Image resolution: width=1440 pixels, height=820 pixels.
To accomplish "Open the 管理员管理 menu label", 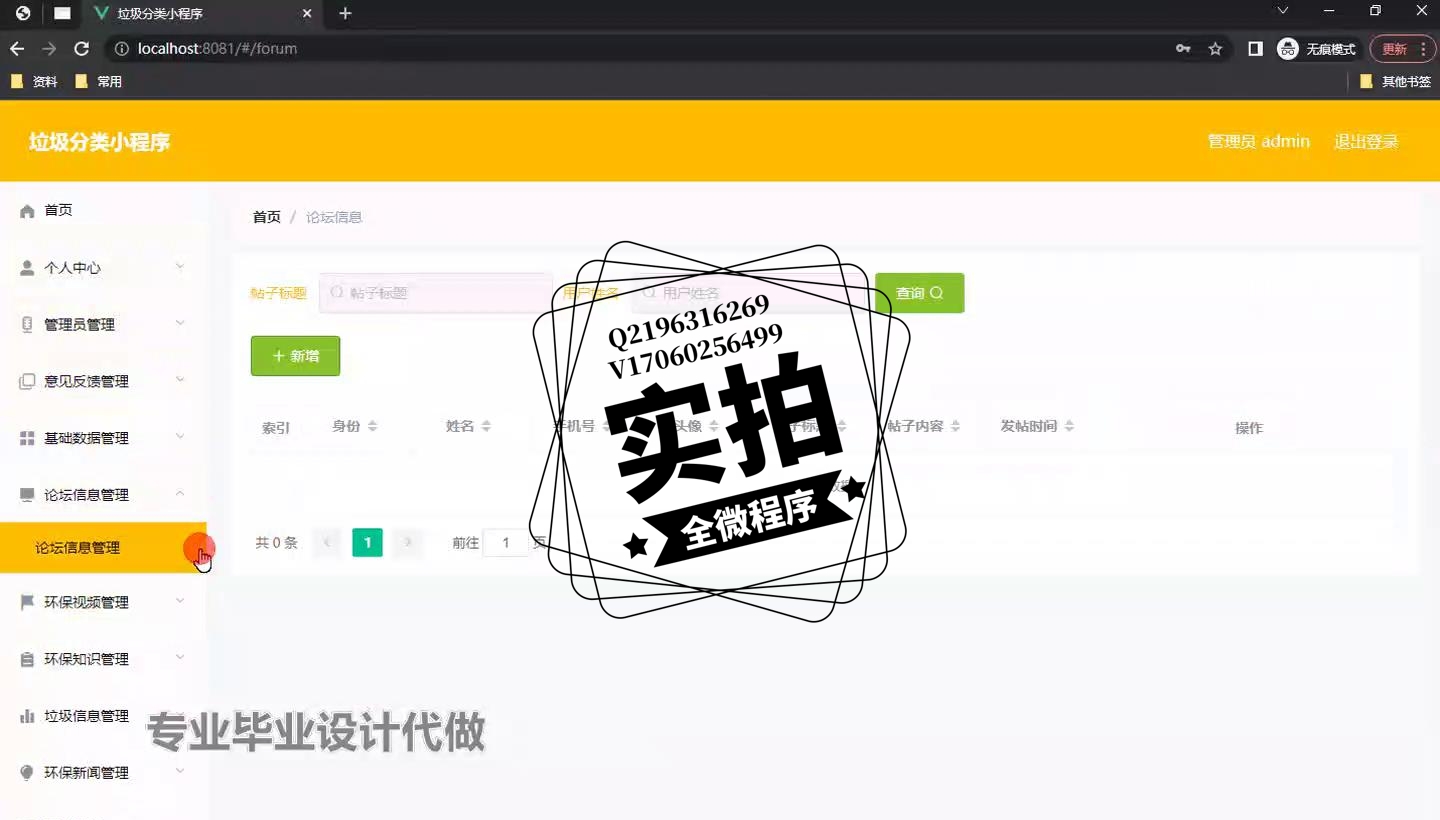I will point(79,325).
